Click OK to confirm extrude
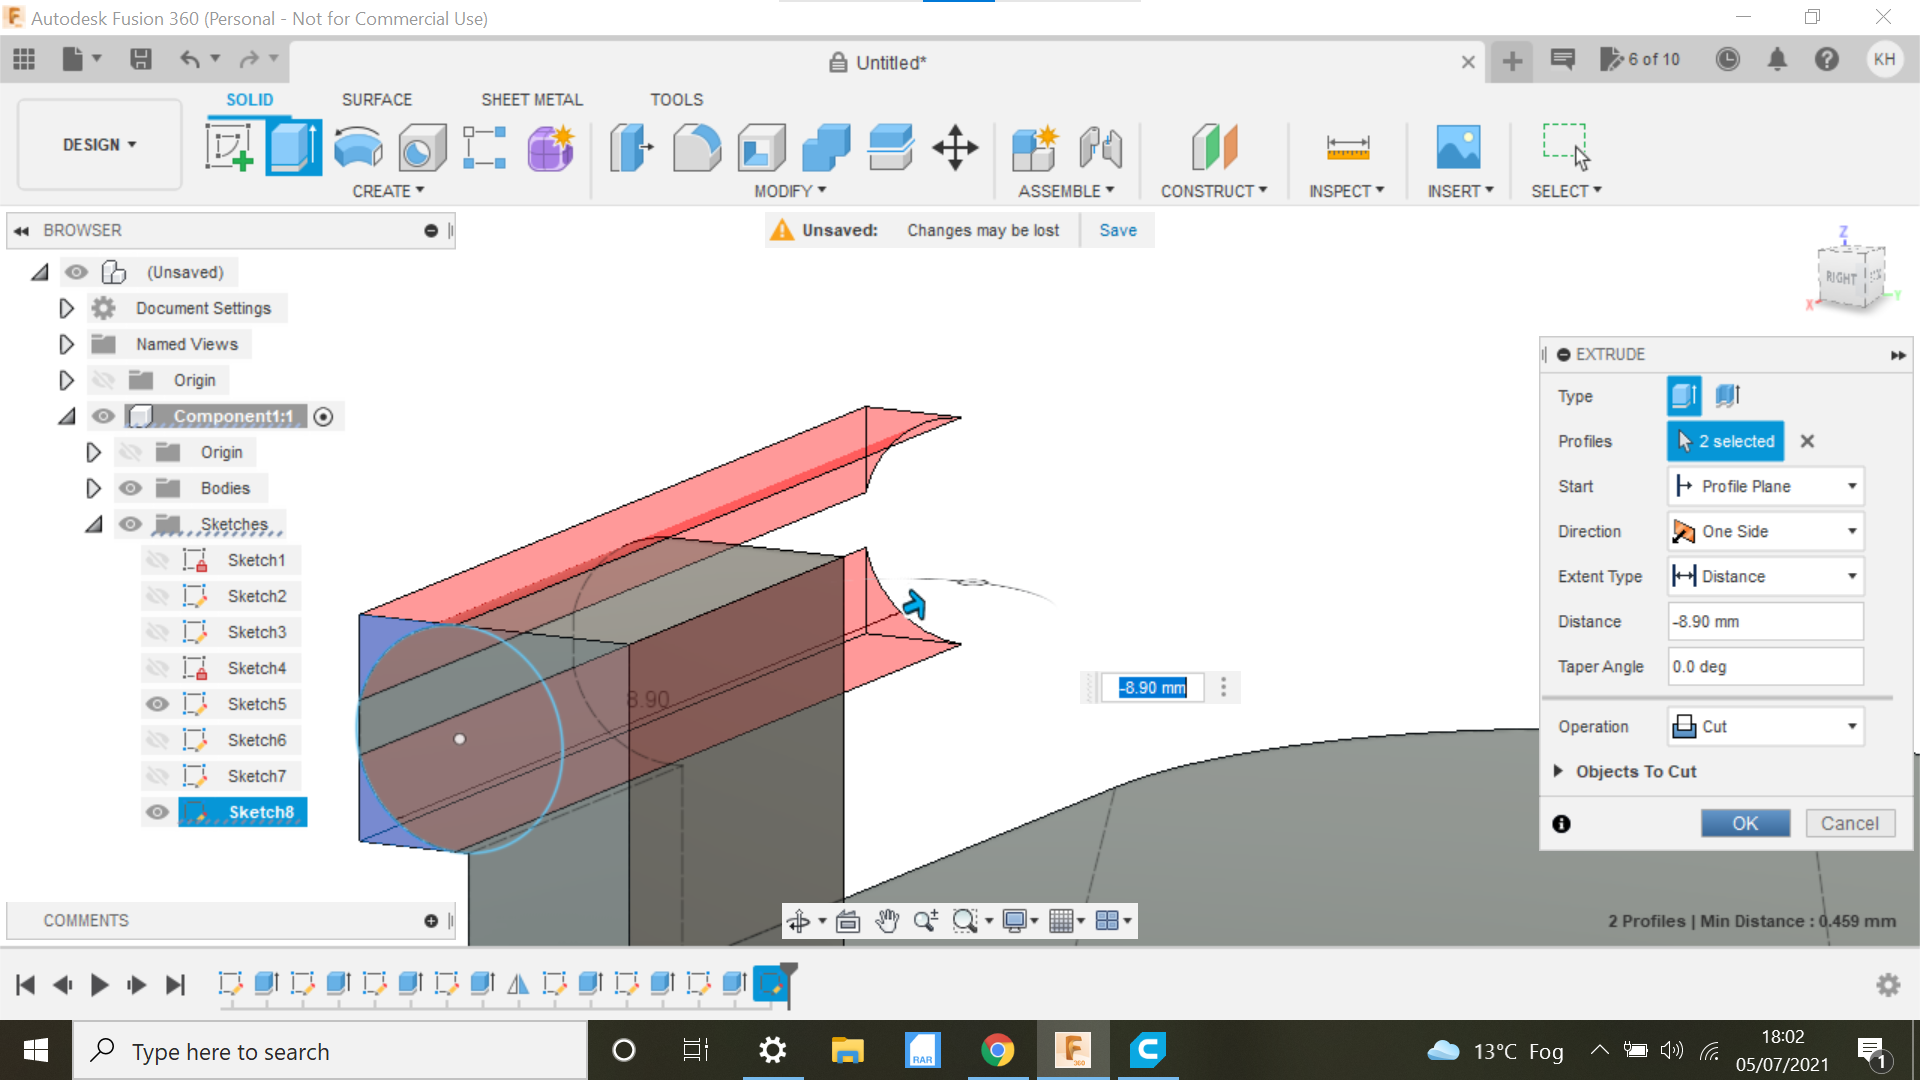Image resolution: width=1920 pixels, height=1080 pixels. (1745, 823)
